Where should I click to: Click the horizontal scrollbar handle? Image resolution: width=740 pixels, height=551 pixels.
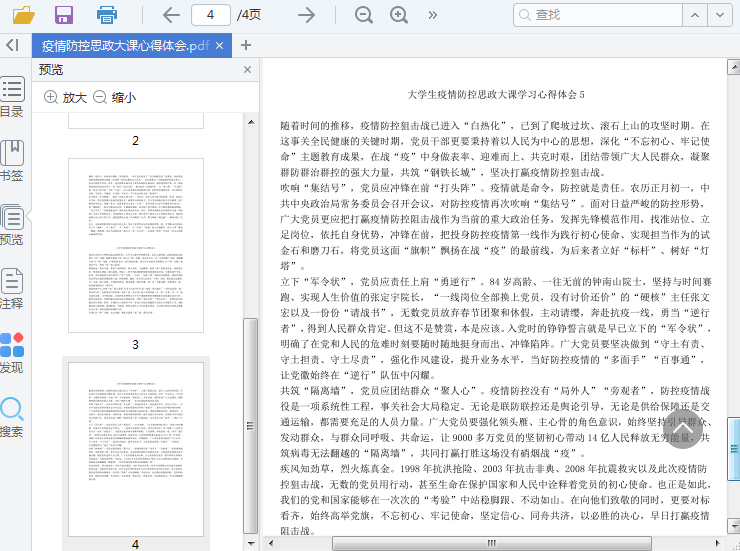[492, 543]
